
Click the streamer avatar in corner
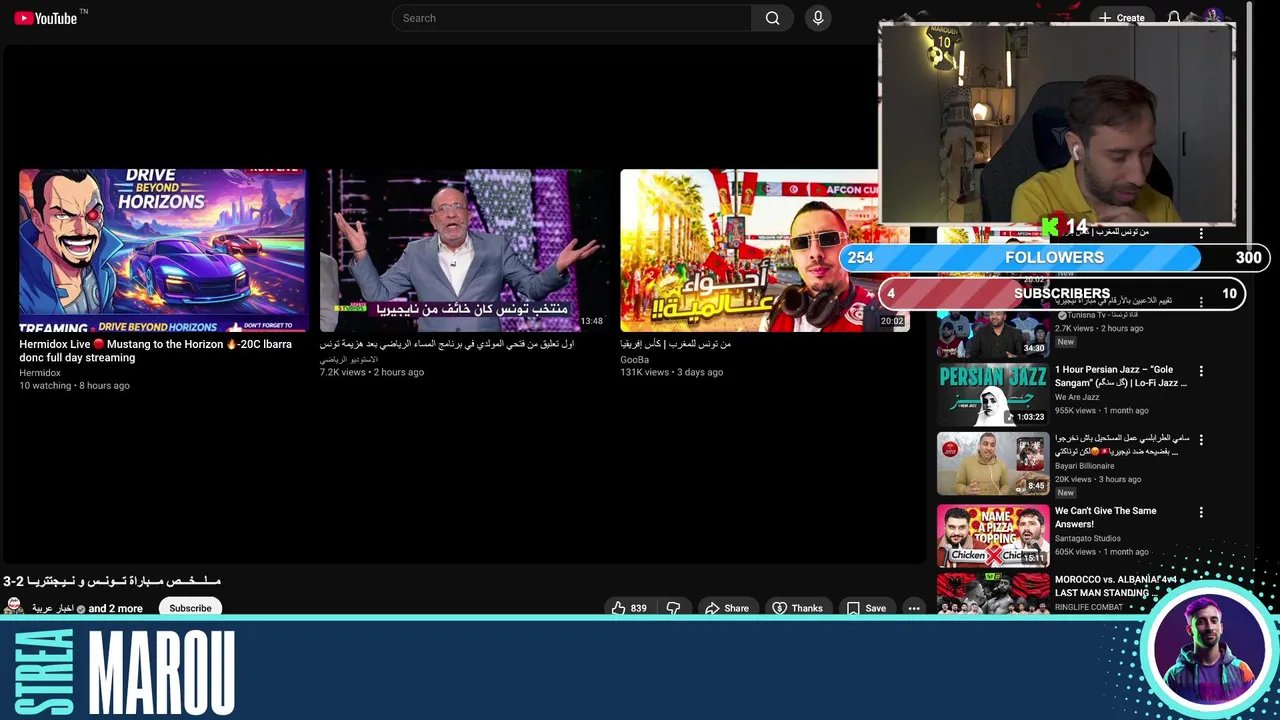tap(1208, 650)
